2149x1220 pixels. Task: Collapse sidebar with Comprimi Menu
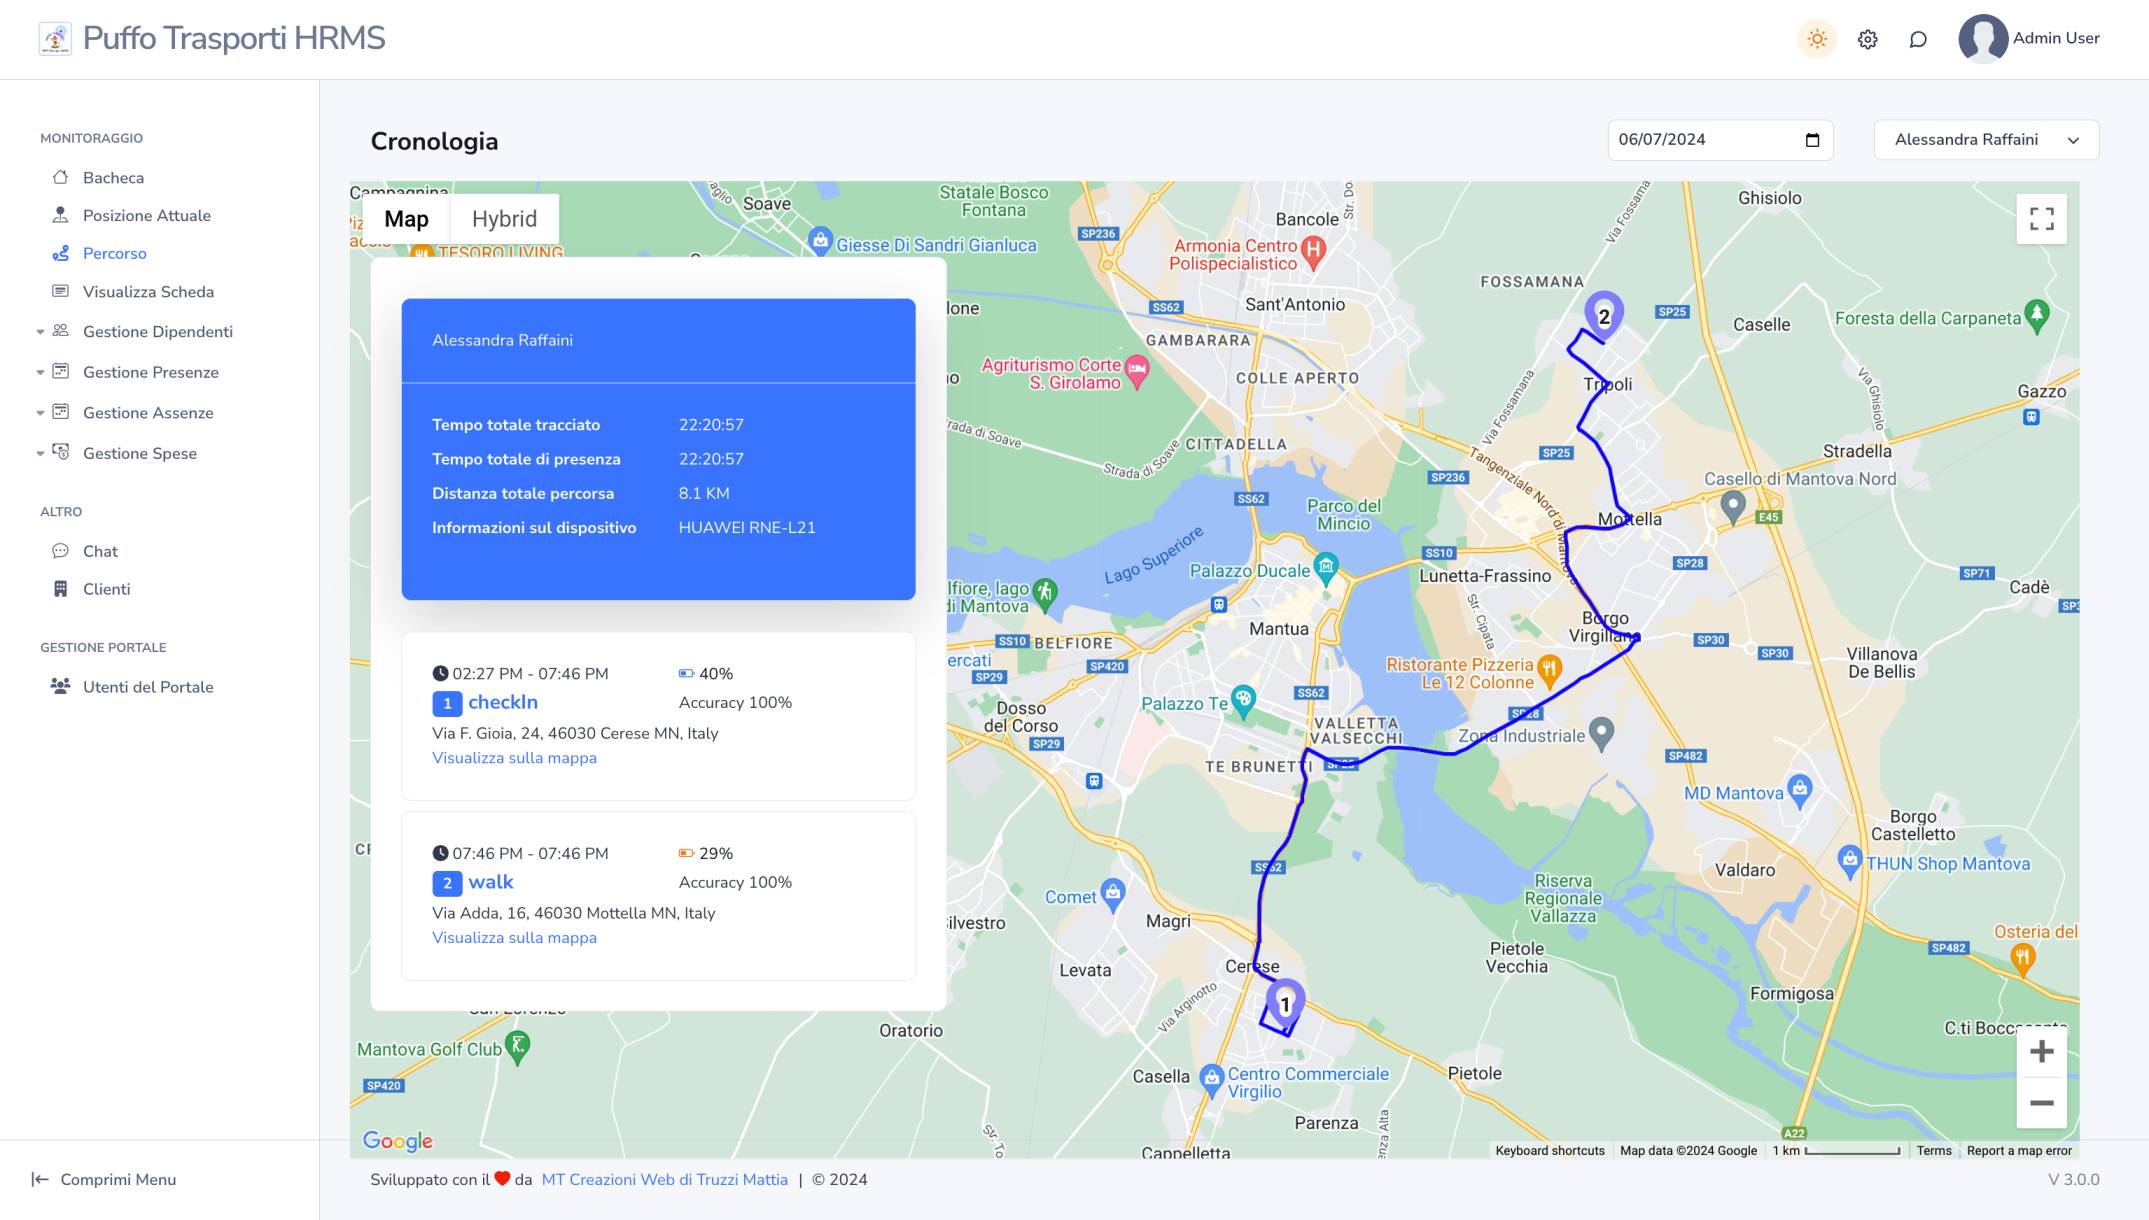104,1179
